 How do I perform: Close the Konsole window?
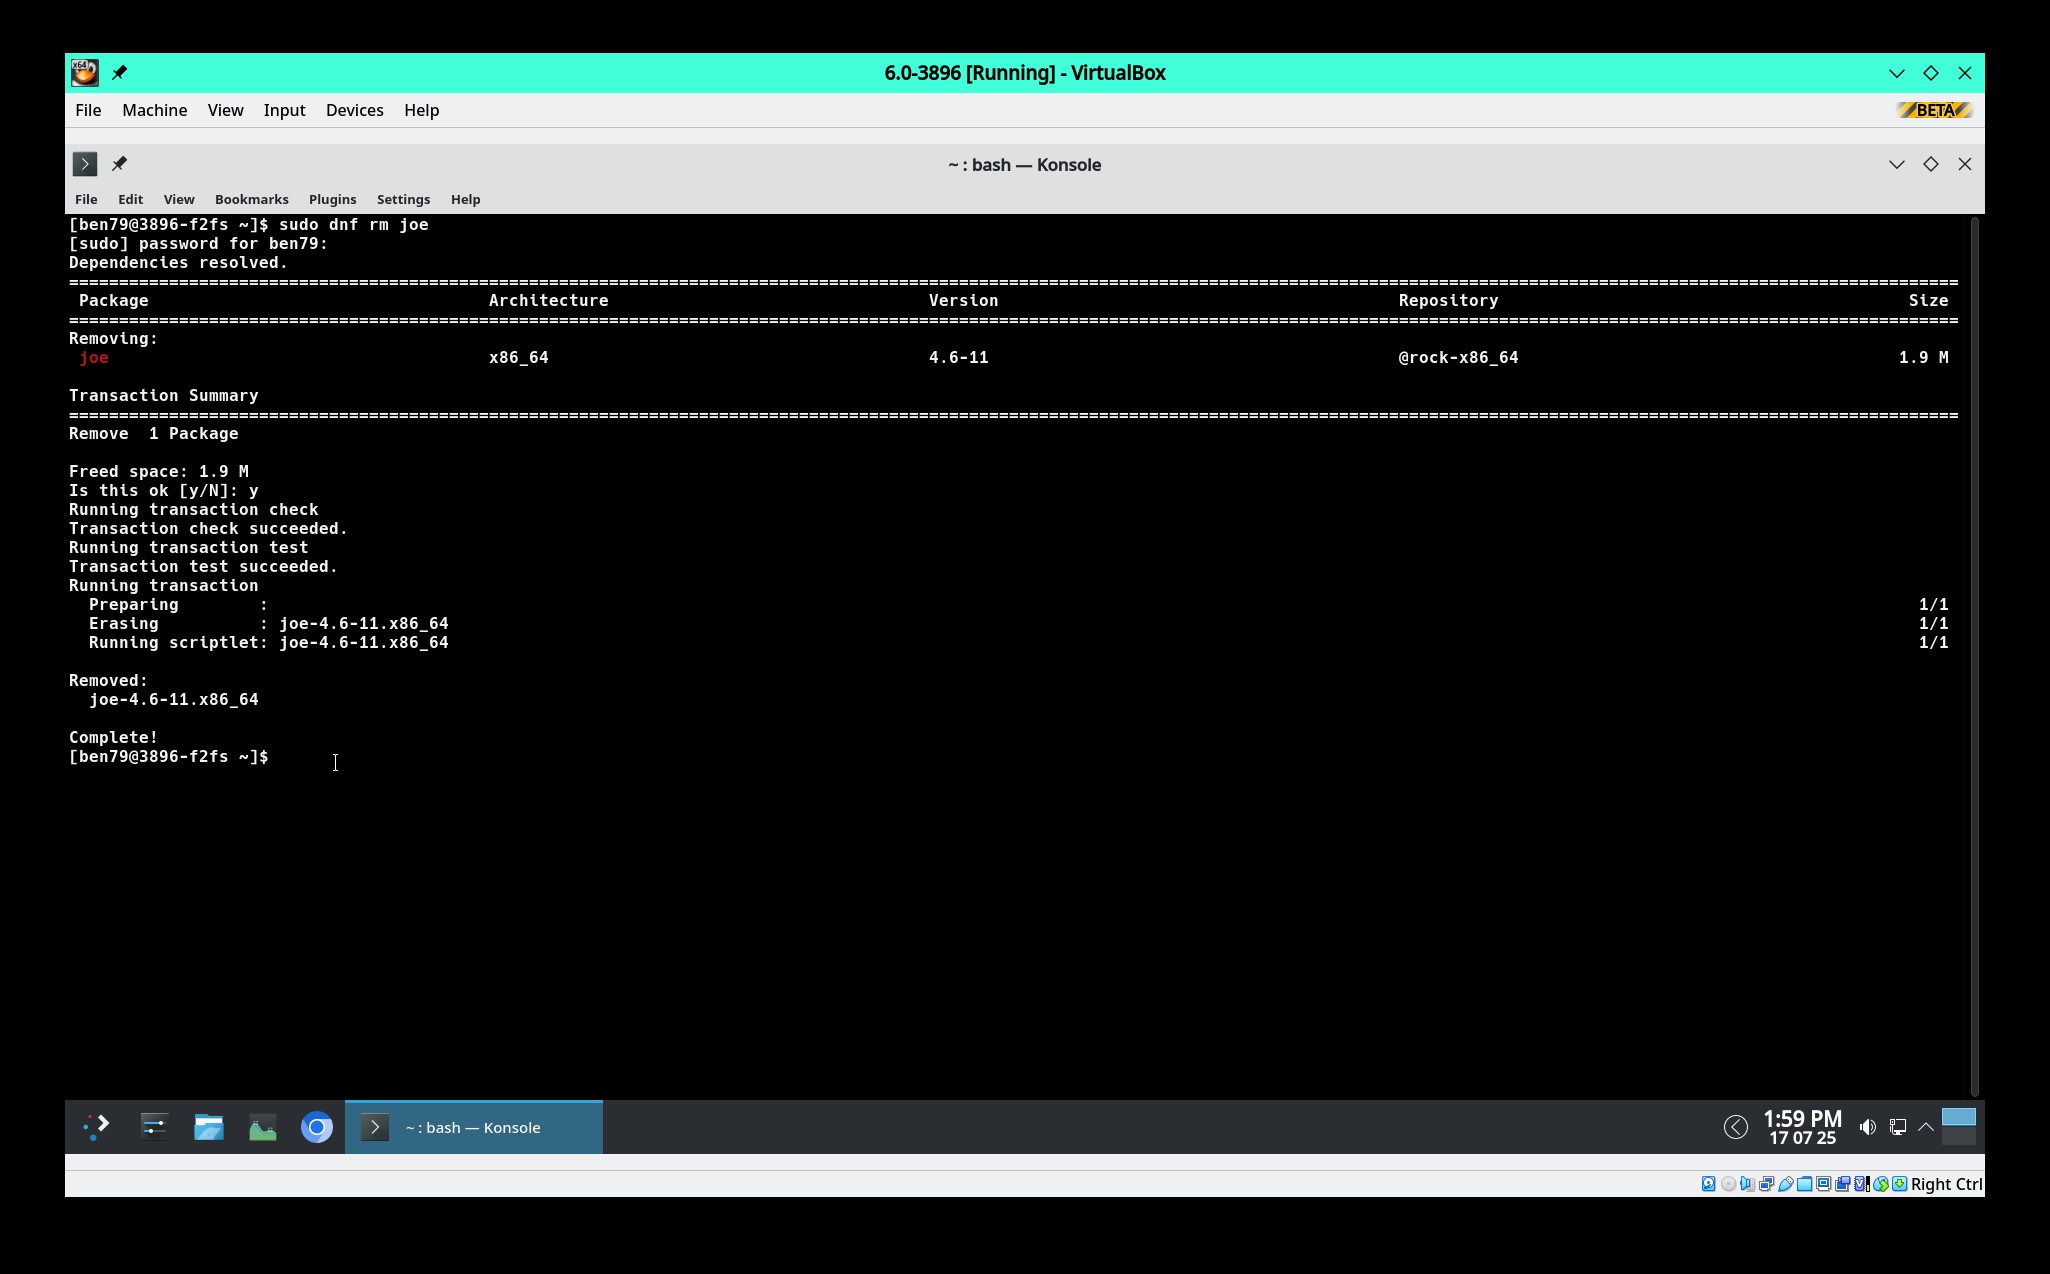click(x=1964, y=164)
